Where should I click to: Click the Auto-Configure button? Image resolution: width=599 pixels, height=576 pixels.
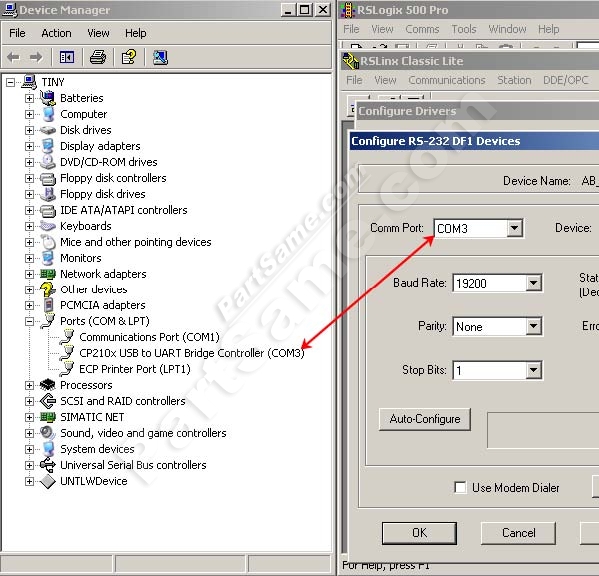click(425, 419)
